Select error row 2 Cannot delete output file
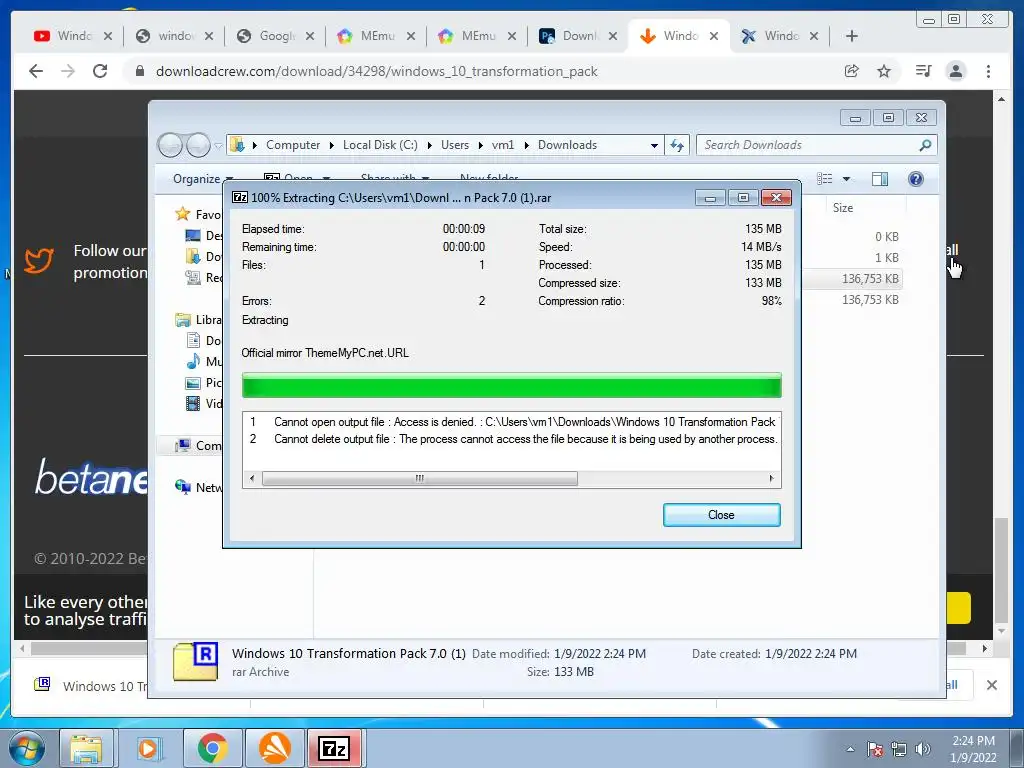1024x768 pixels. pos(511,439)
